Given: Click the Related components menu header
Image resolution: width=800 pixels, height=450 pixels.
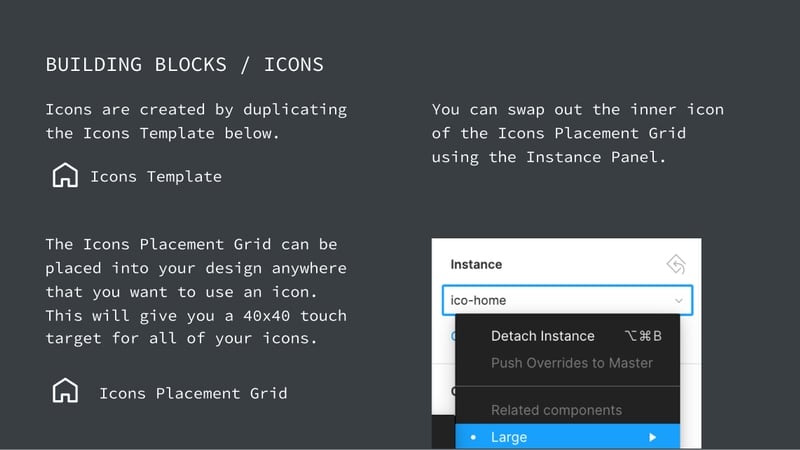Looking at the screenshot, I should tap(556, 410).
